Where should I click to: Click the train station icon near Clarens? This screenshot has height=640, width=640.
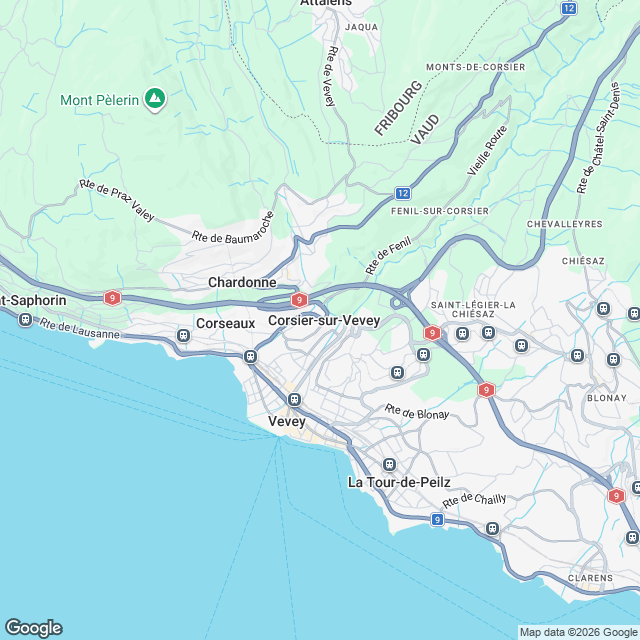click(x=633, y=537)
